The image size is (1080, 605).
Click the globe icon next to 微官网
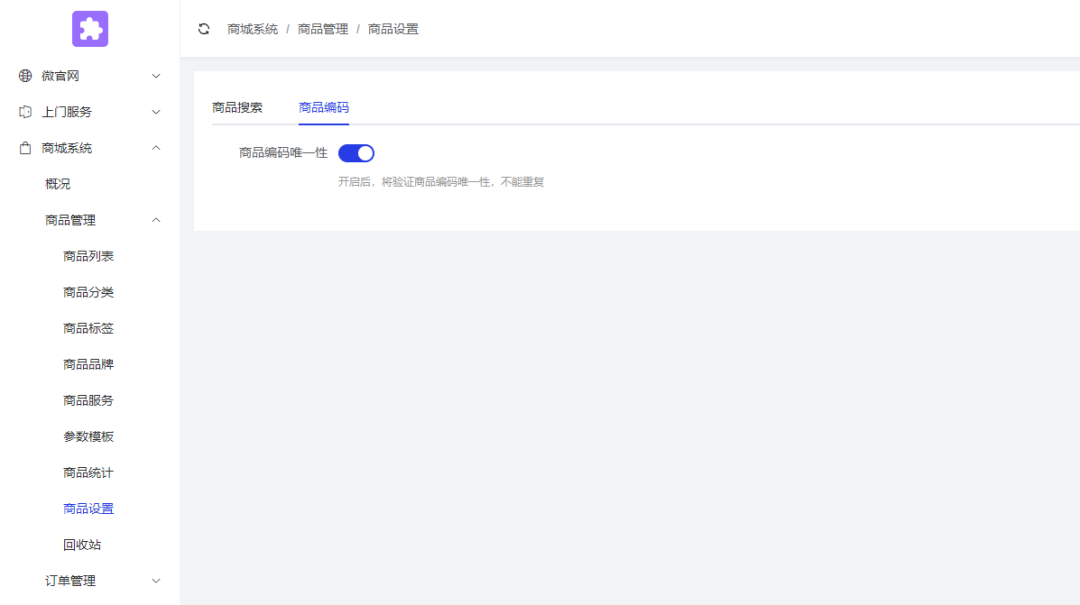(x=26, y=76)
